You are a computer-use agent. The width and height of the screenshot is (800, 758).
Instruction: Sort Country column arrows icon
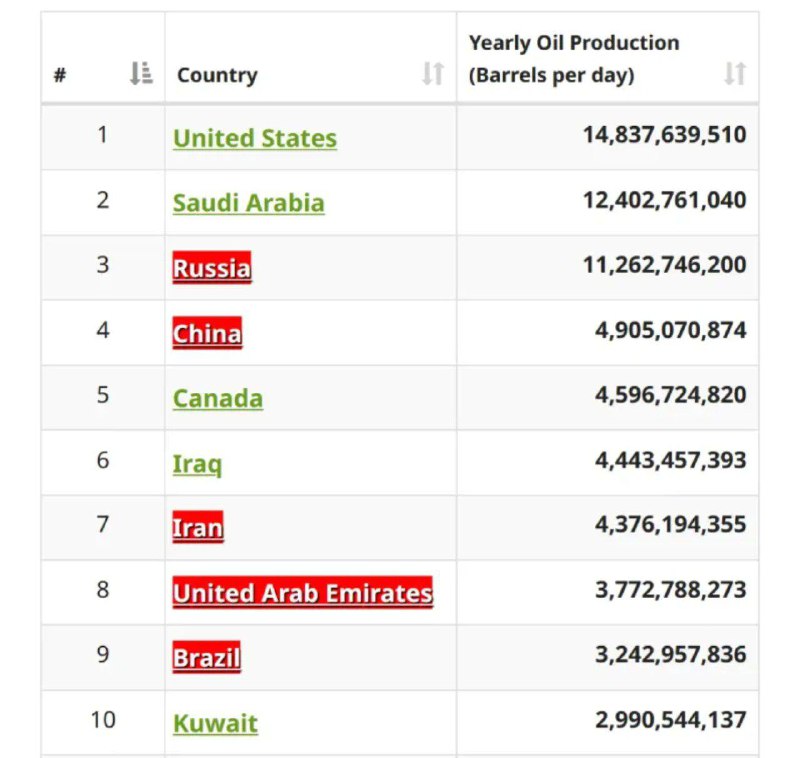coord(433,73)
